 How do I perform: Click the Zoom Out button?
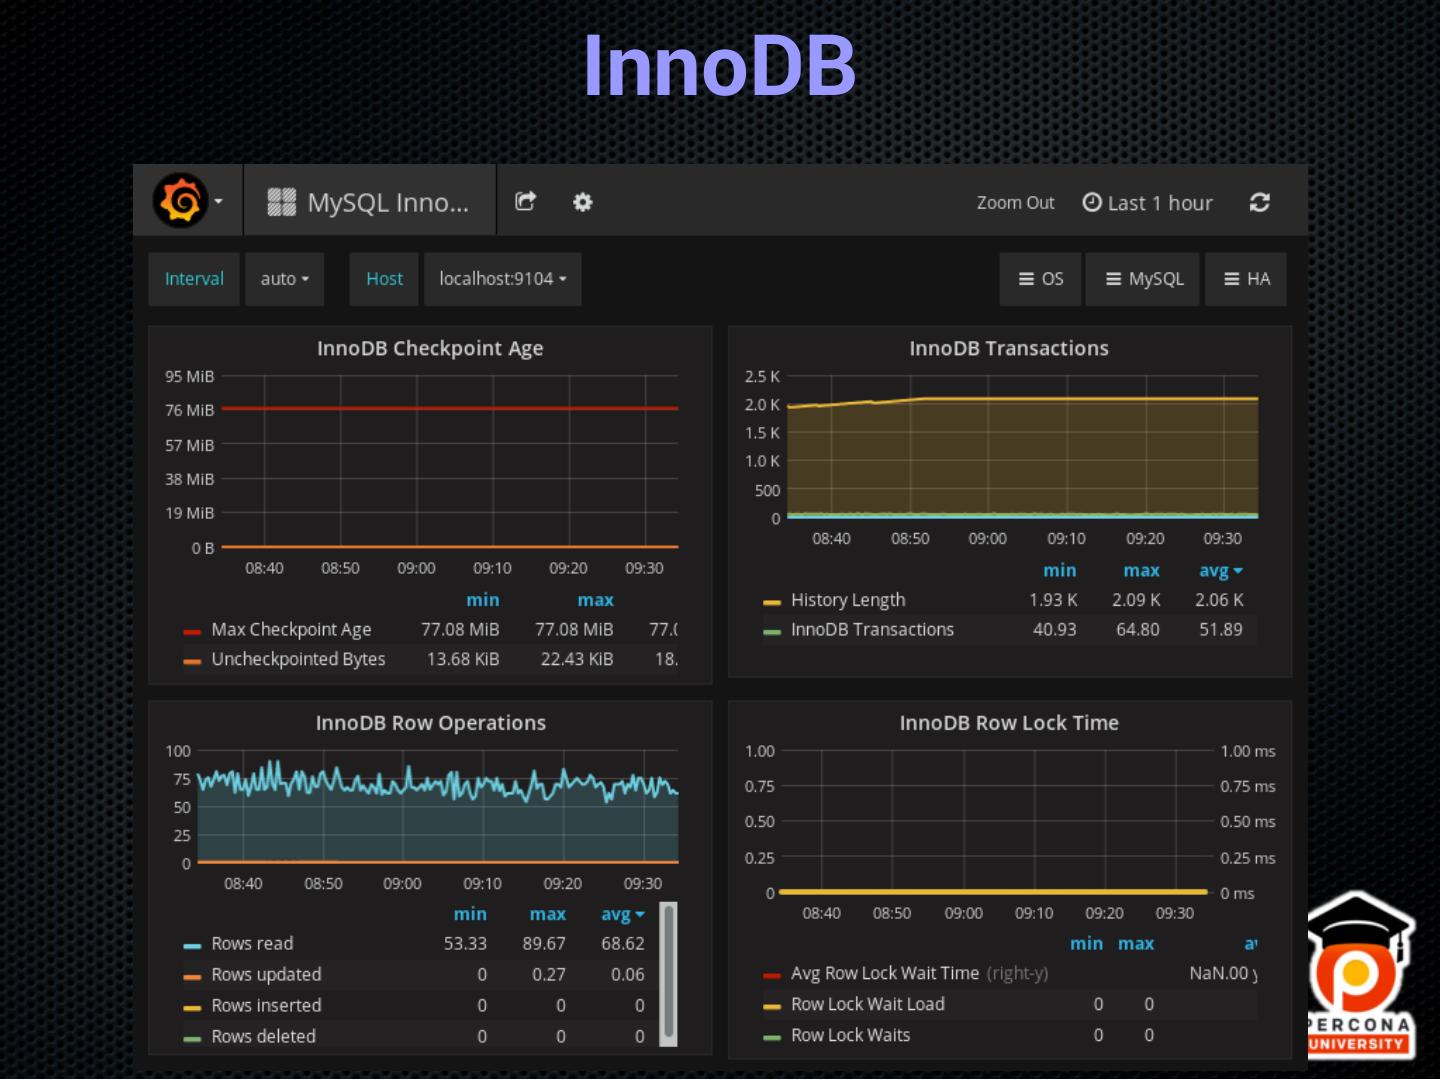tap(1015, 203)
